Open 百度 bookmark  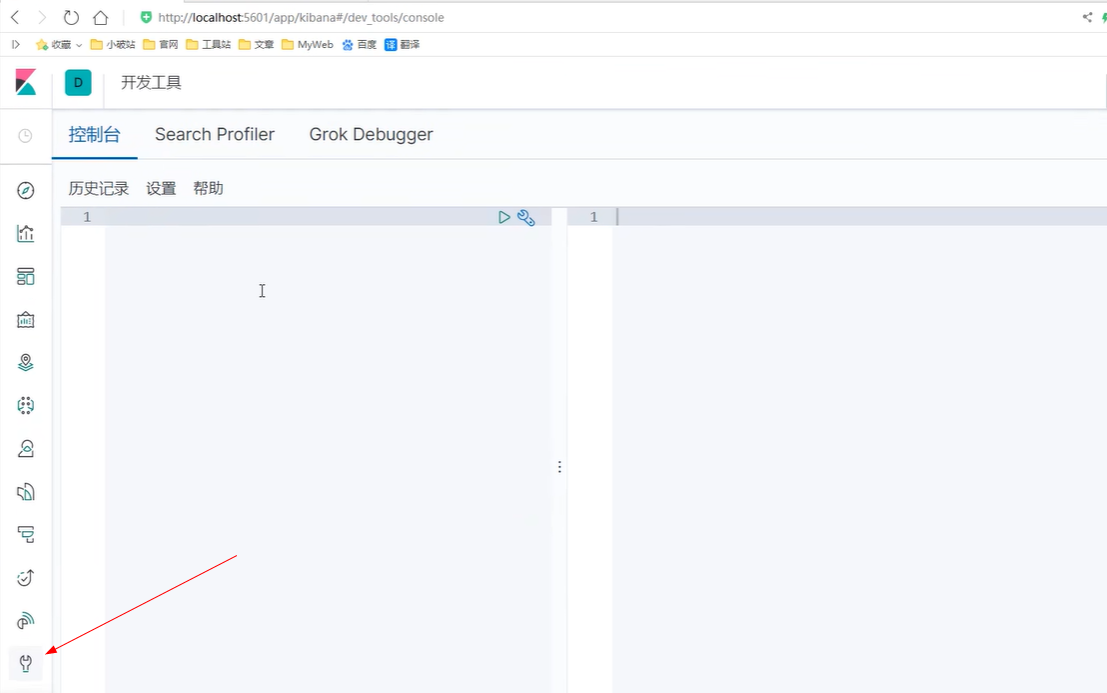click(359, 44)
